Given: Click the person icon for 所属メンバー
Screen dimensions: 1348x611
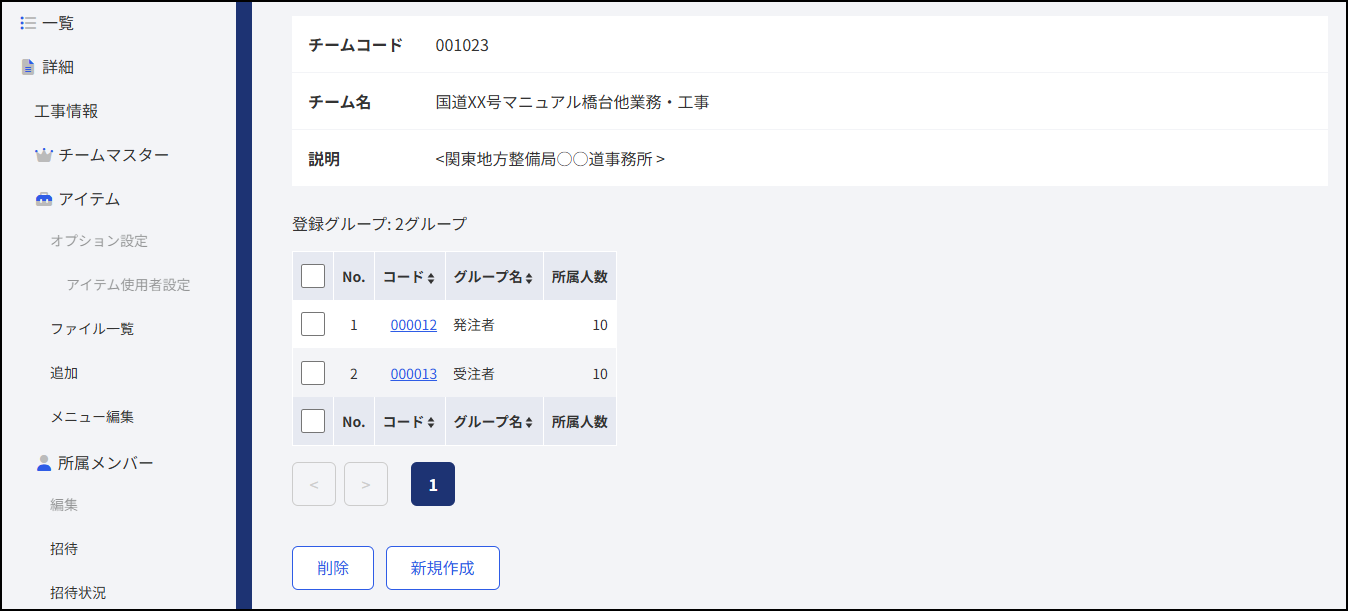Looking at the screenshot, I should tap(43, 463).
